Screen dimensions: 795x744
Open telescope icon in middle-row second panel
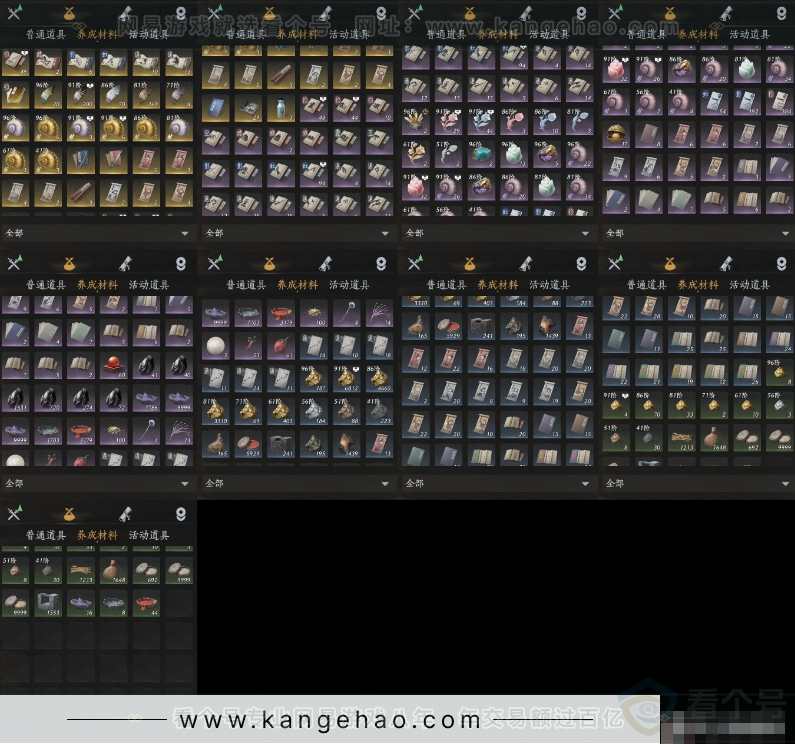tap(326, 264)
